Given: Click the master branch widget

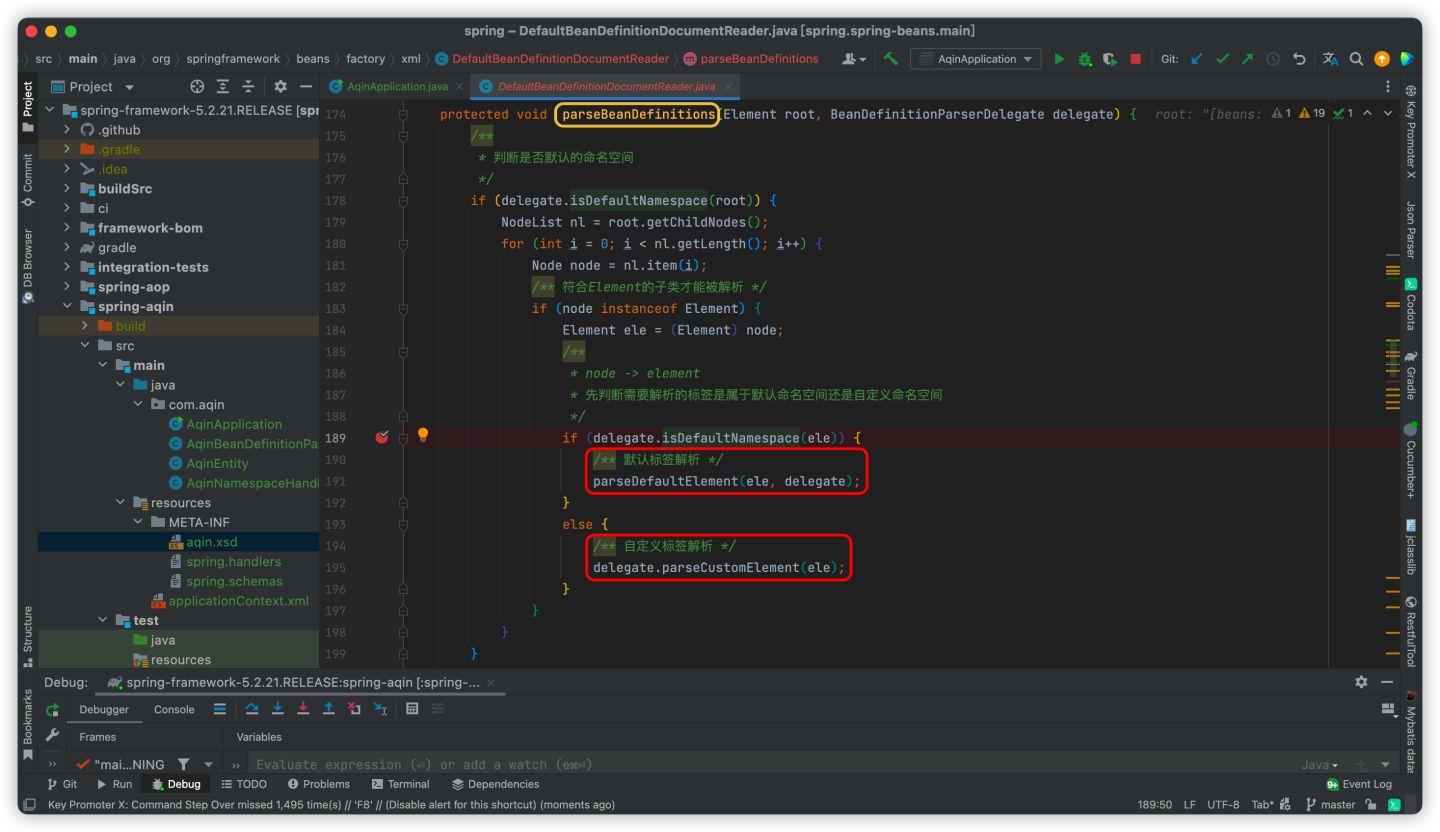Looking at the screenshot, I should [x=1329, y=804].
